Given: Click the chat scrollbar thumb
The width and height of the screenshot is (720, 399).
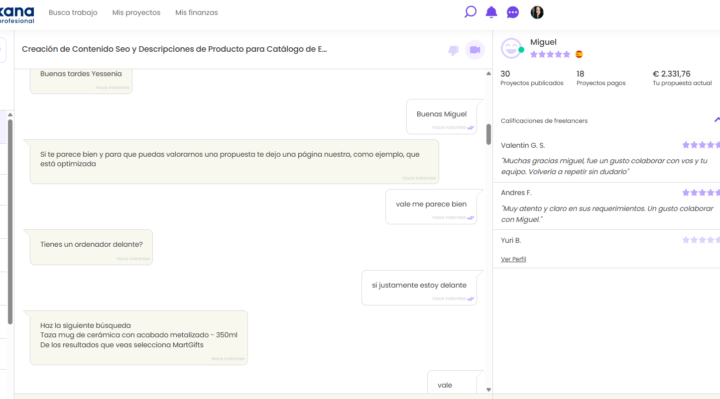Looking at the screenshot, I should coord(488,134).
